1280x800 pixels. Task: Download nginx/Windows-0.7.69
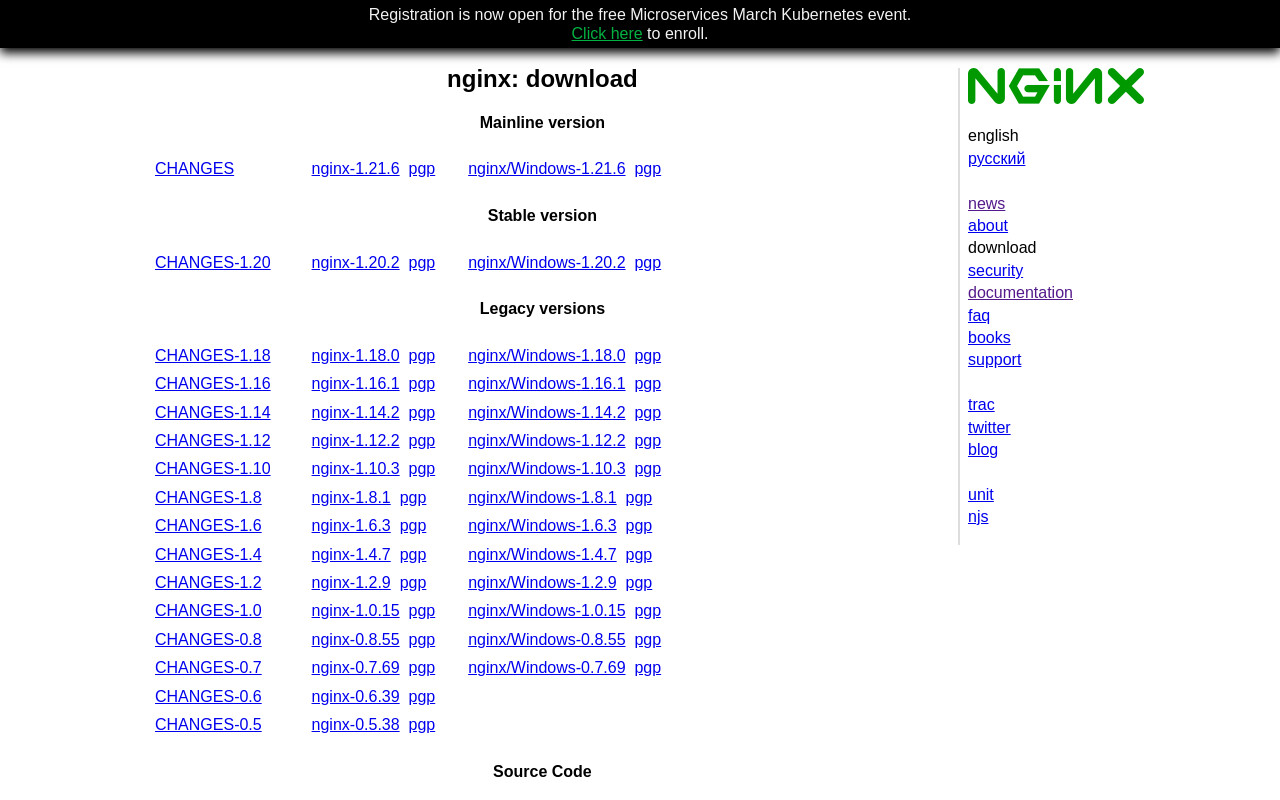547,668
